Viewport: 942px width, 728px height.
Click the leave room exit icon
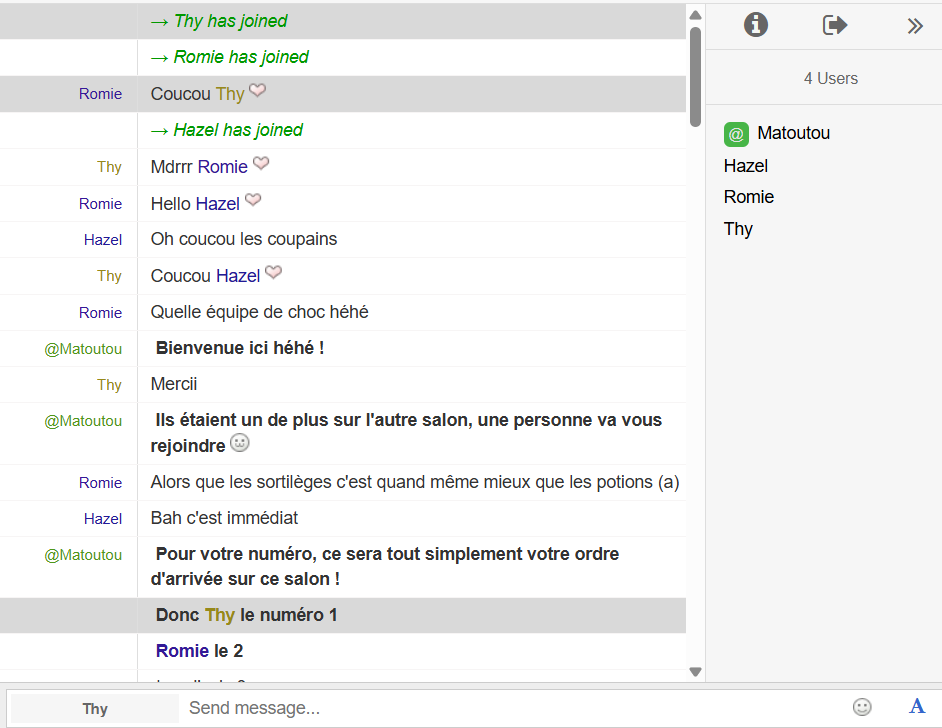(835, 25)
